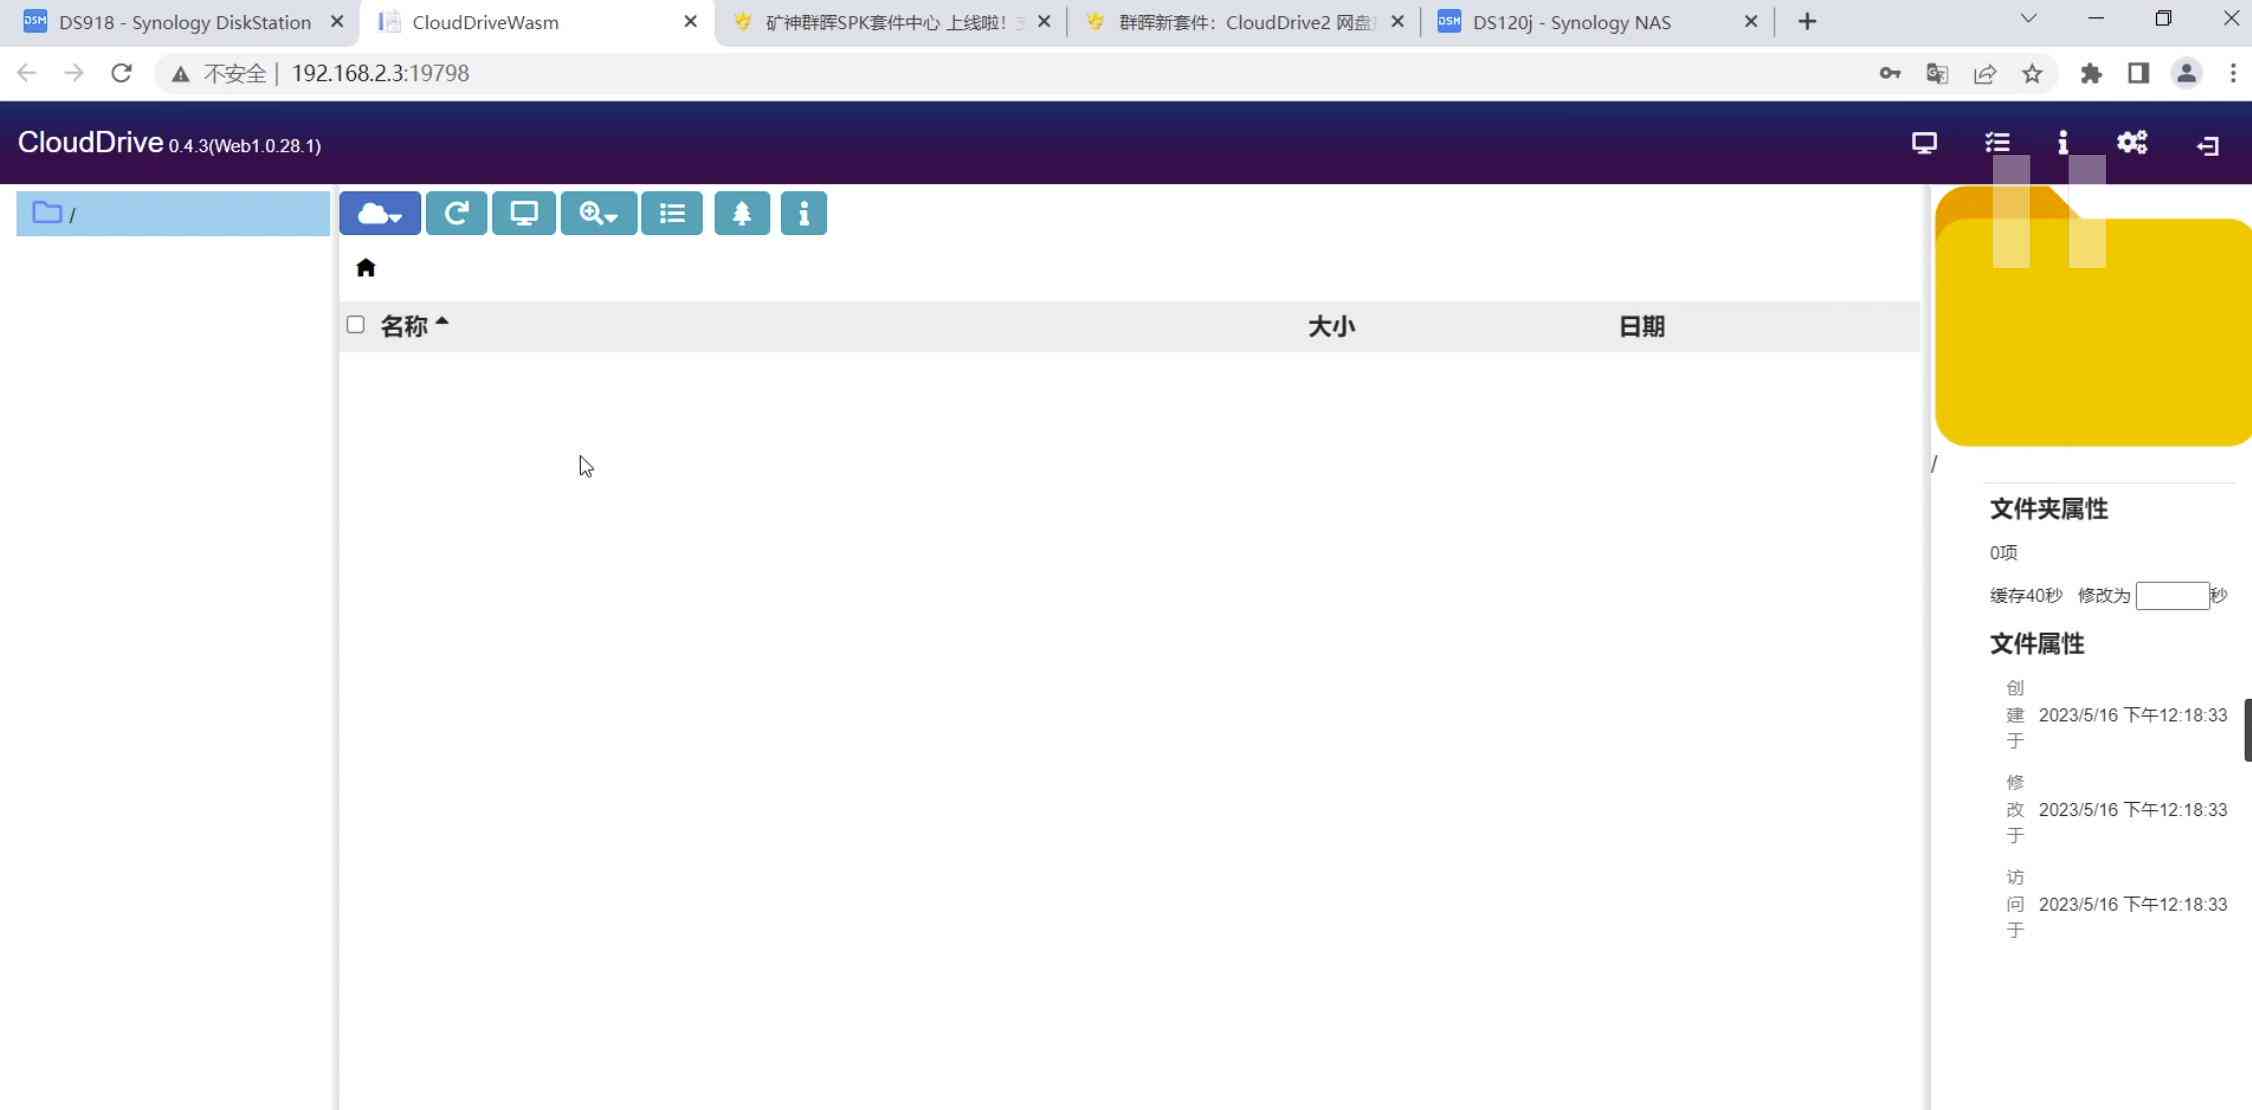This screenshot has height=1110, width=2252.
Task: Sort by 日期 column header
Action: click(1641, 326)
